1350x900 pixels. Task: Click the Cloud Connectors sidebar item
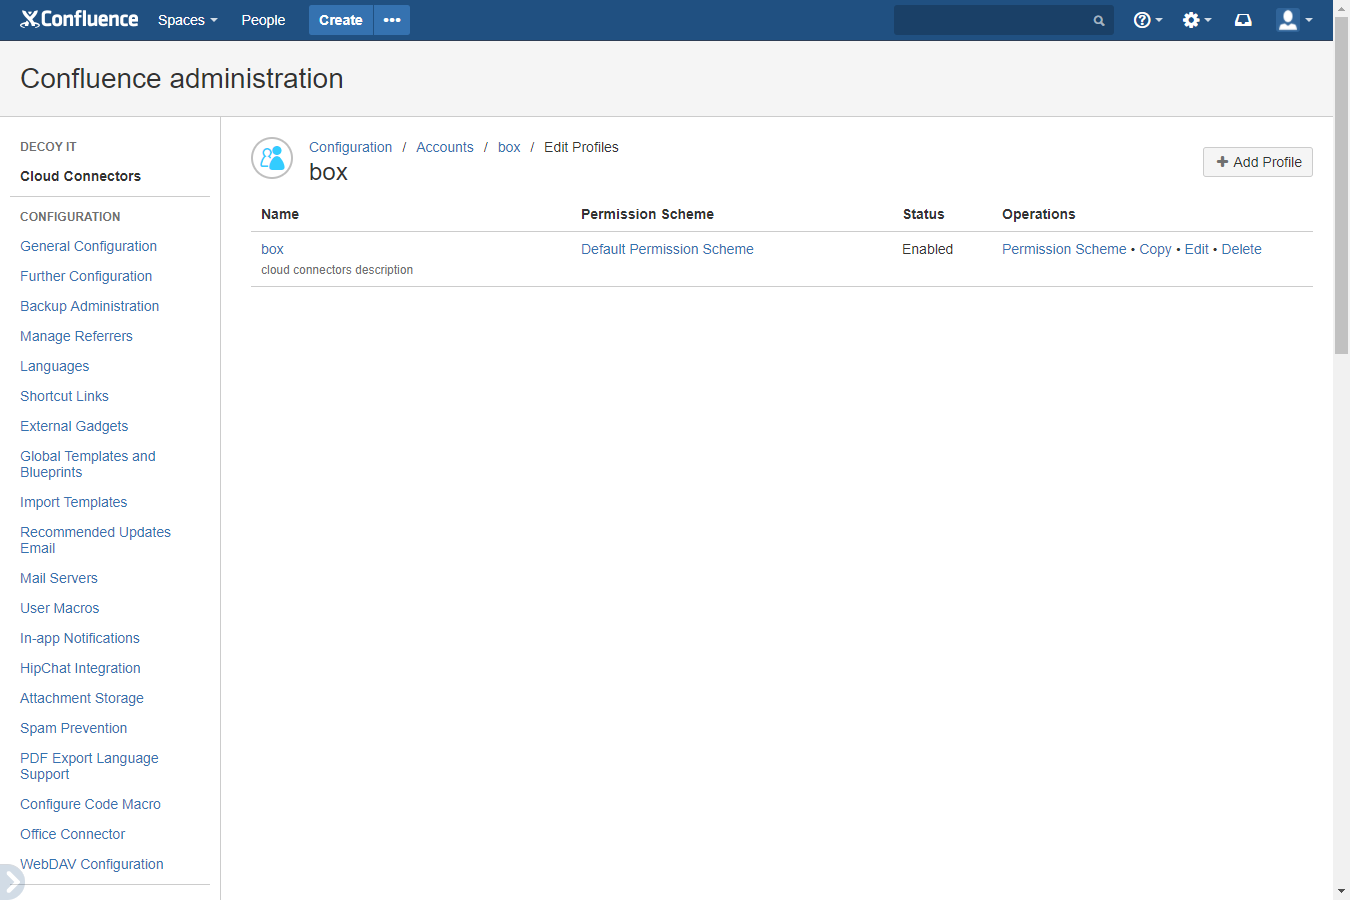point(80,176)
